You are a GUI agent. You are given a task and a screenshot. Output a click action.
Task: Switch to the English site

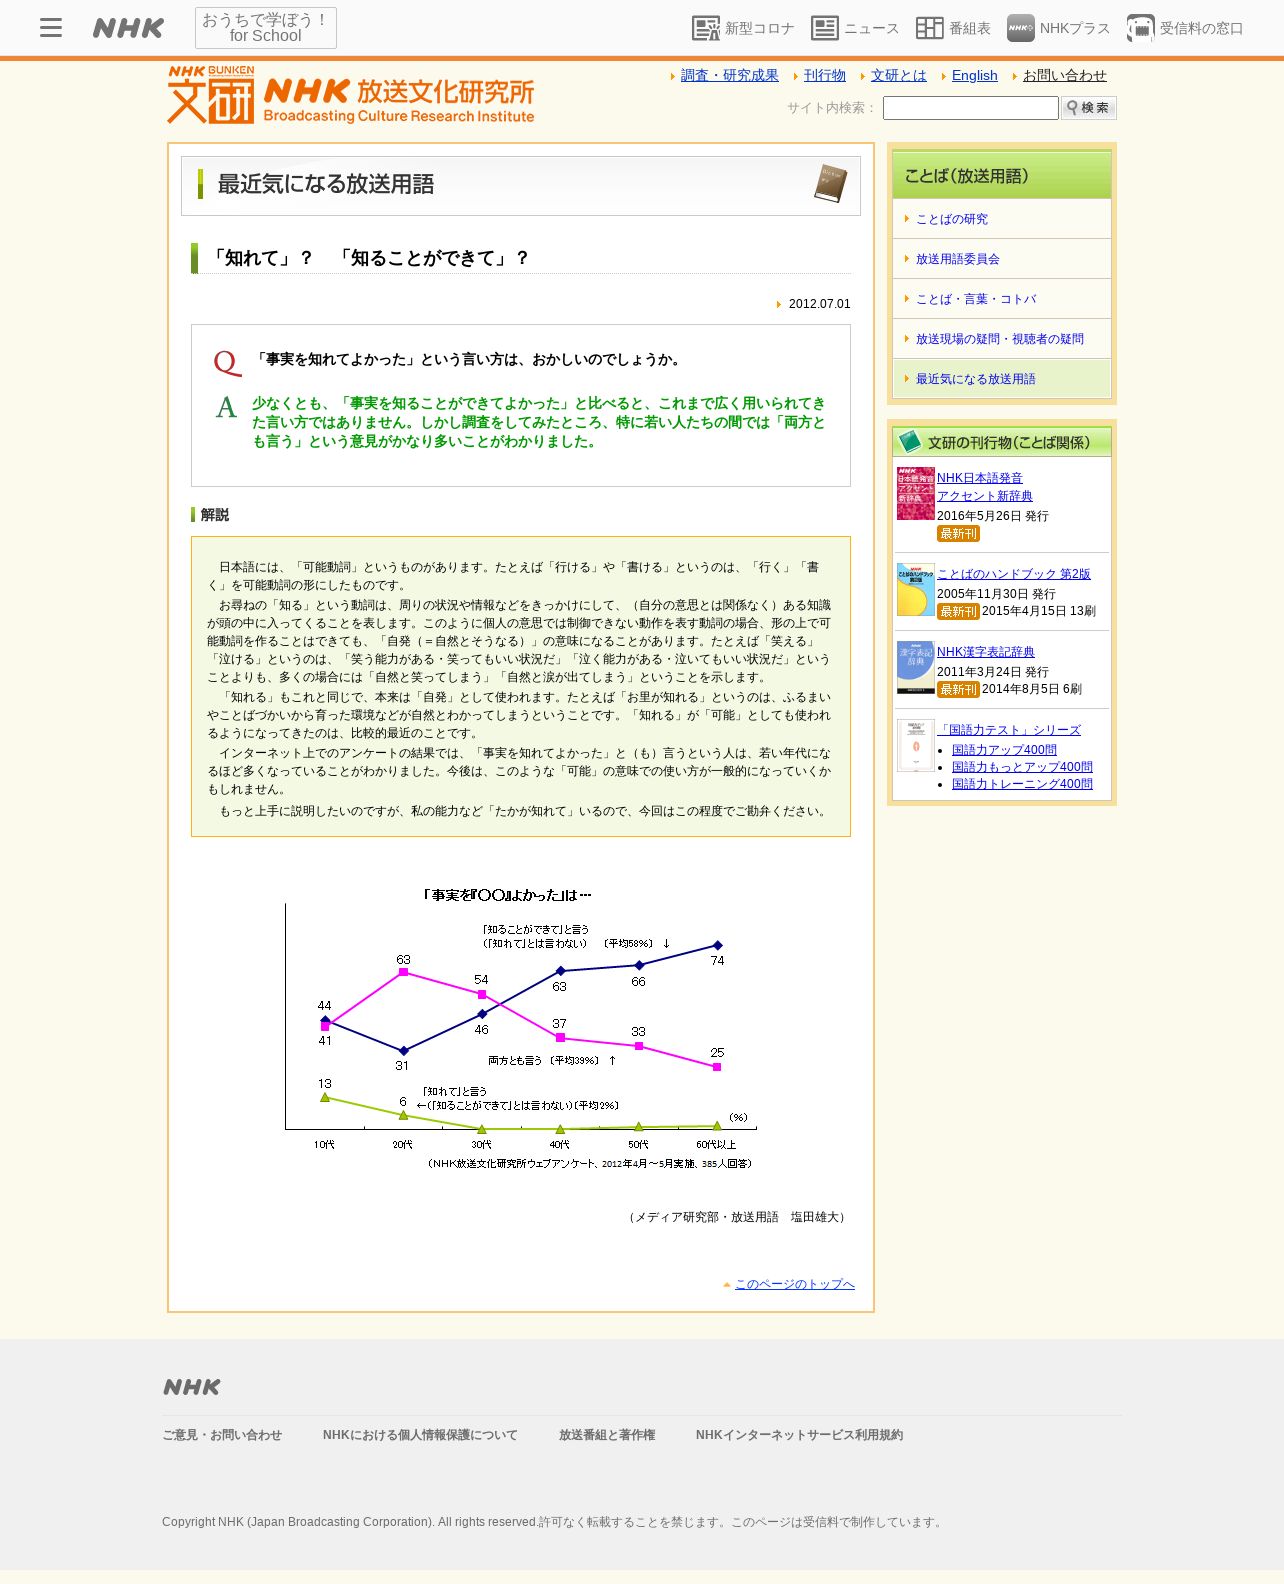(x=975, y=75)
